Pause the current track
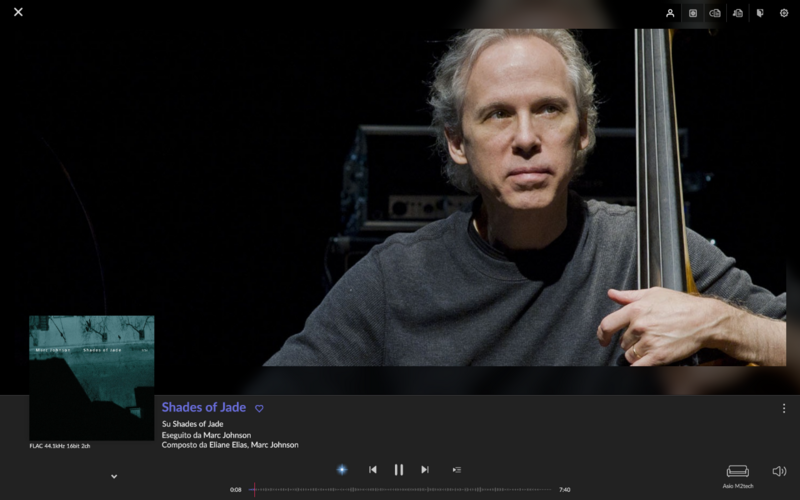Image resolution: width=800 pixels, height=500 pixels. coord(398,469)
